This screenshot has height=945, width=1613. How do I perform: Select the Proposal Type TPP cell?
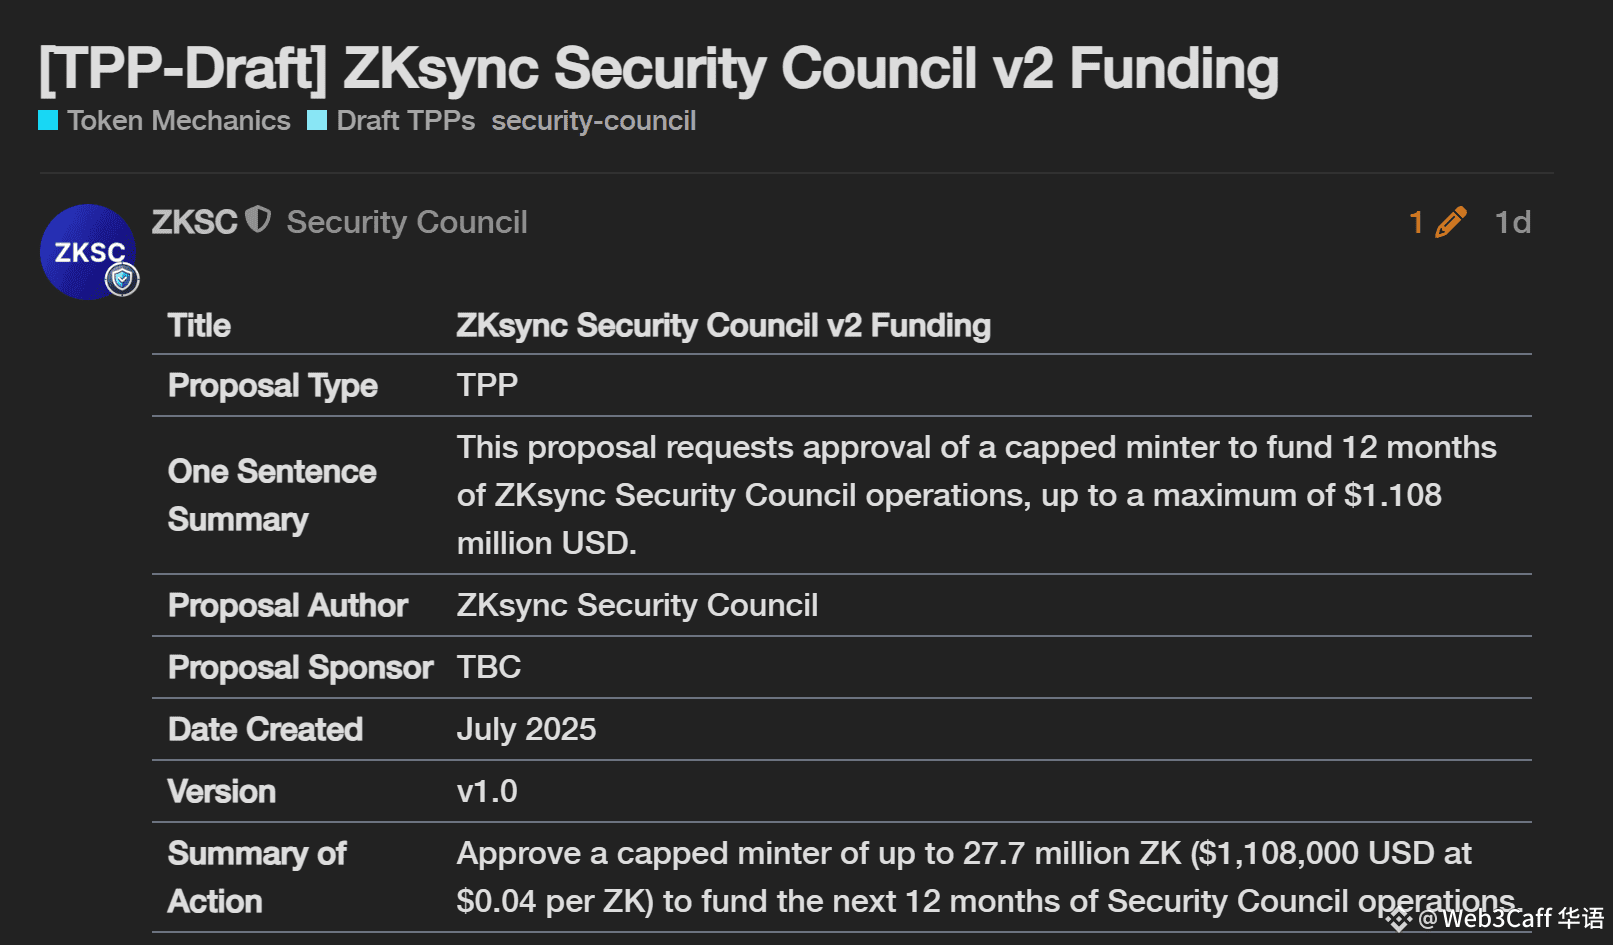pos(488,385)
